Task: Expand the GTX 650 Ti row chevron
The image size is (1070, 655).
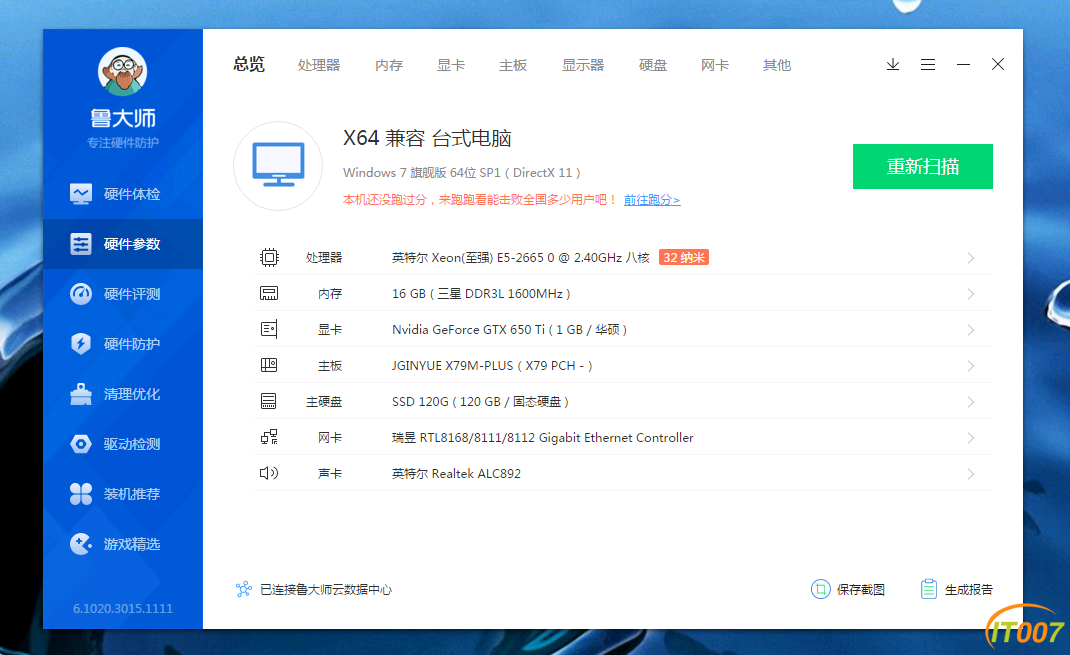Action: 970,330
